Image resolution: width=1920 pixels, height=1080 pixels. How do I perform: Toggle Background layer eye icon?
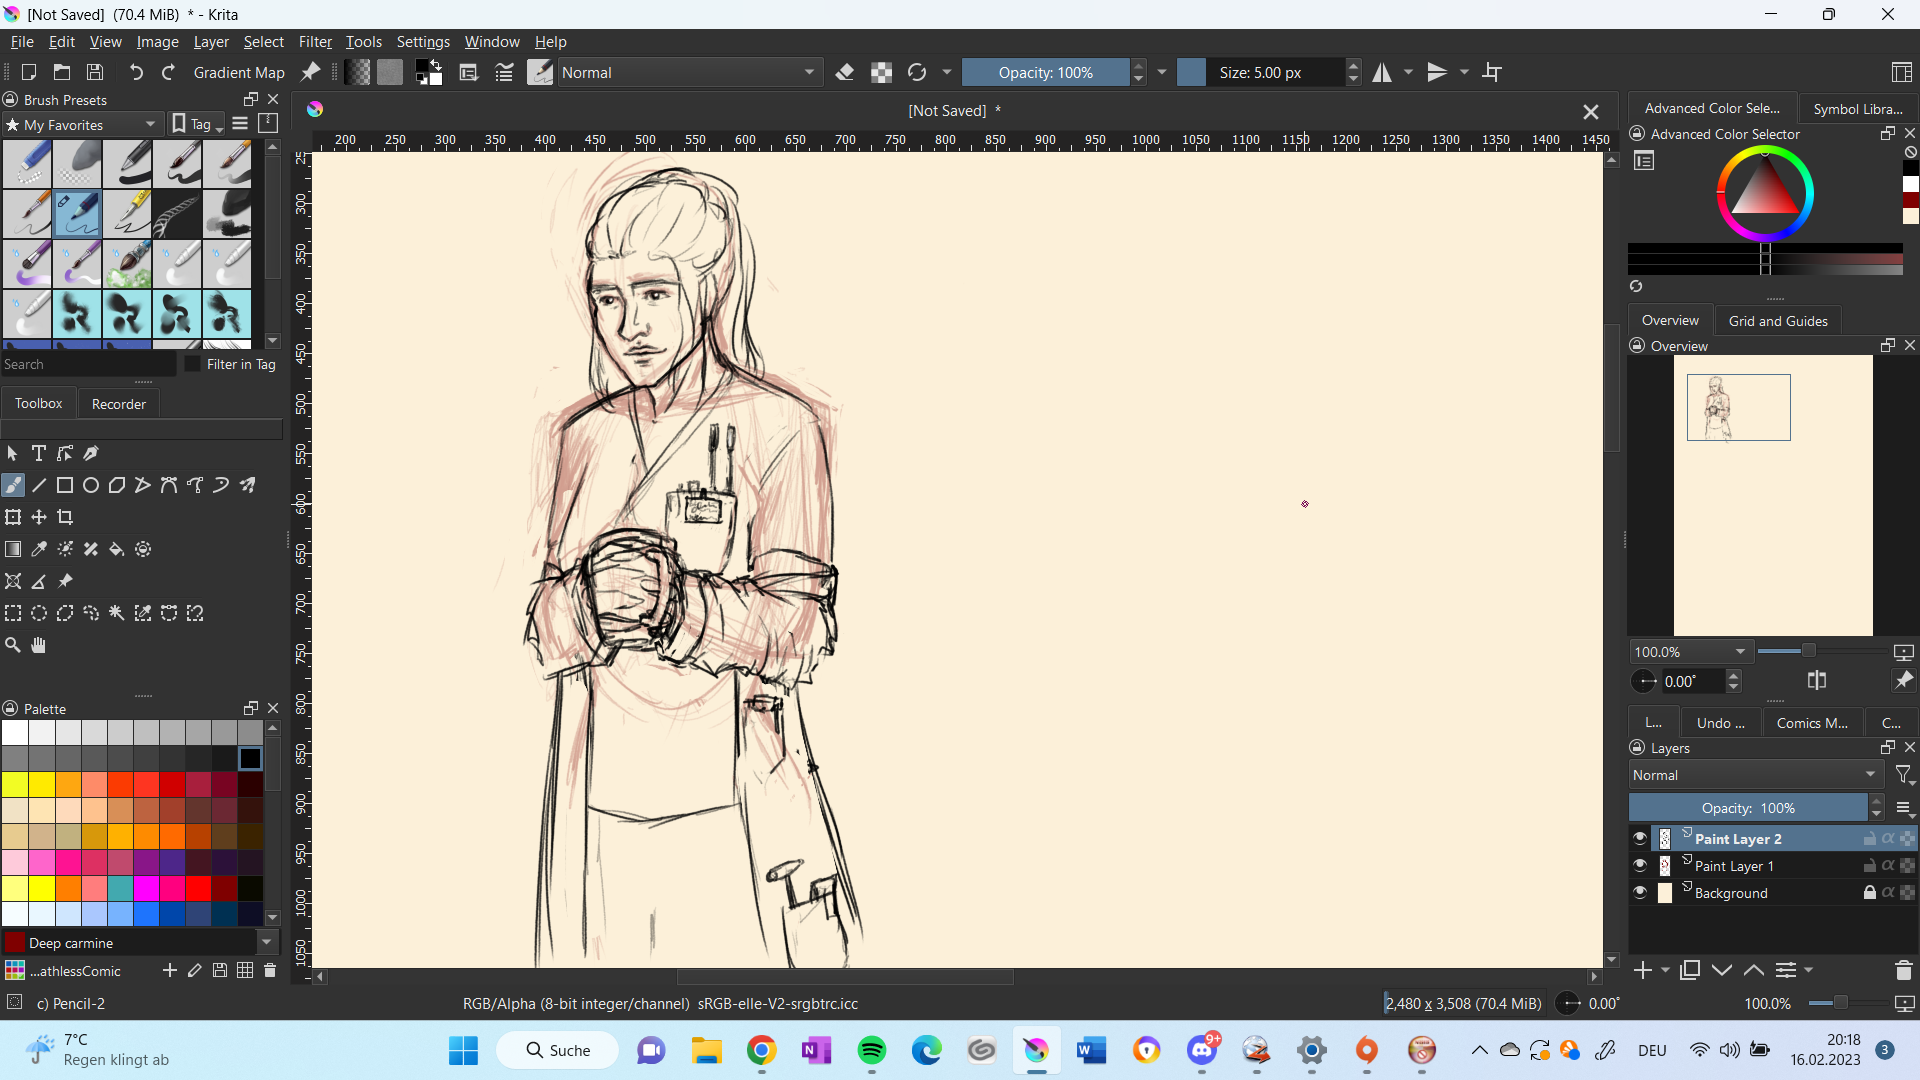(1640, 893)
